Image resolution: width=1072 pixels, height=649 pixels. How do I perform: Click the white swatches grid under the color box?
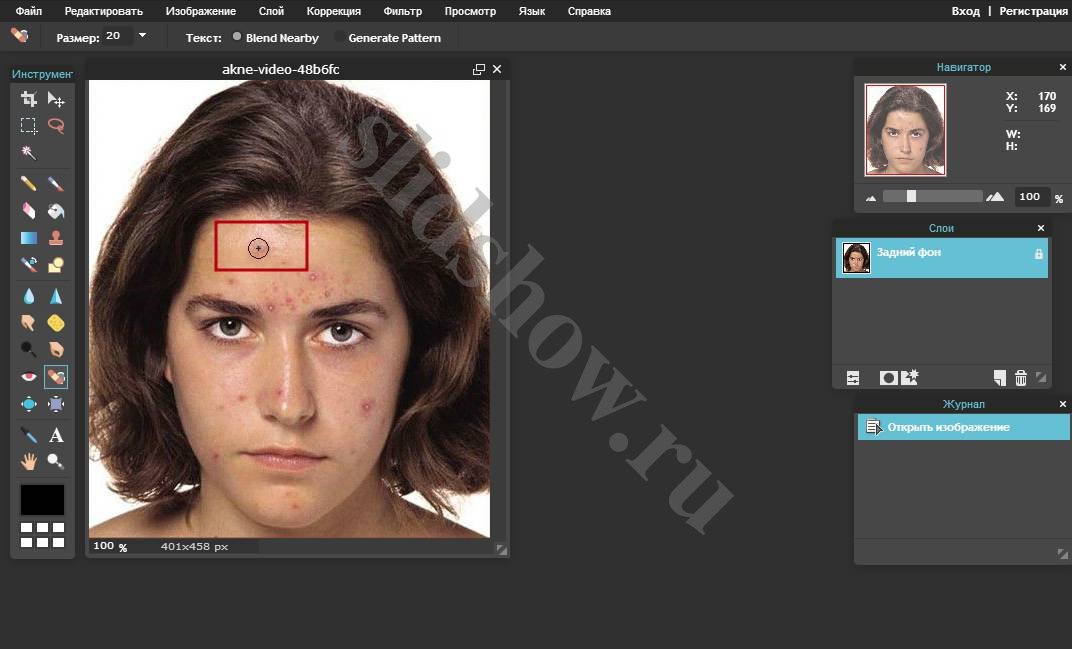click(42, 535)
